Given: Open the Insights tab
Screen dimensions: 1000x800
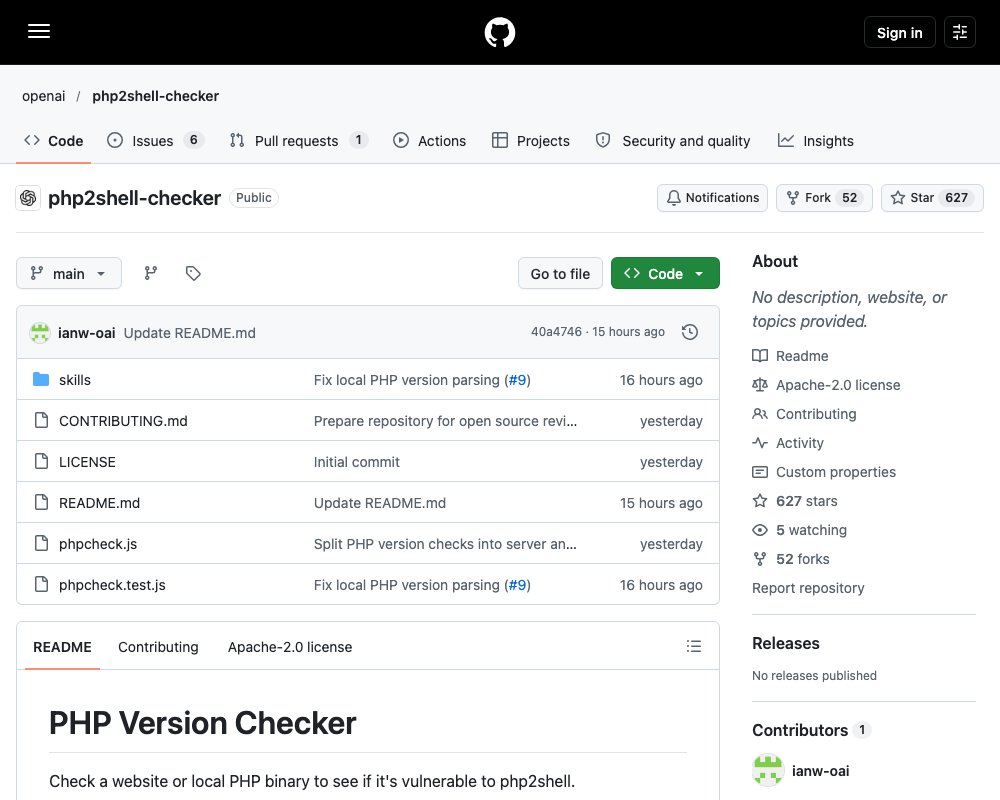Looking at the screenshot, I should (816, 140).
